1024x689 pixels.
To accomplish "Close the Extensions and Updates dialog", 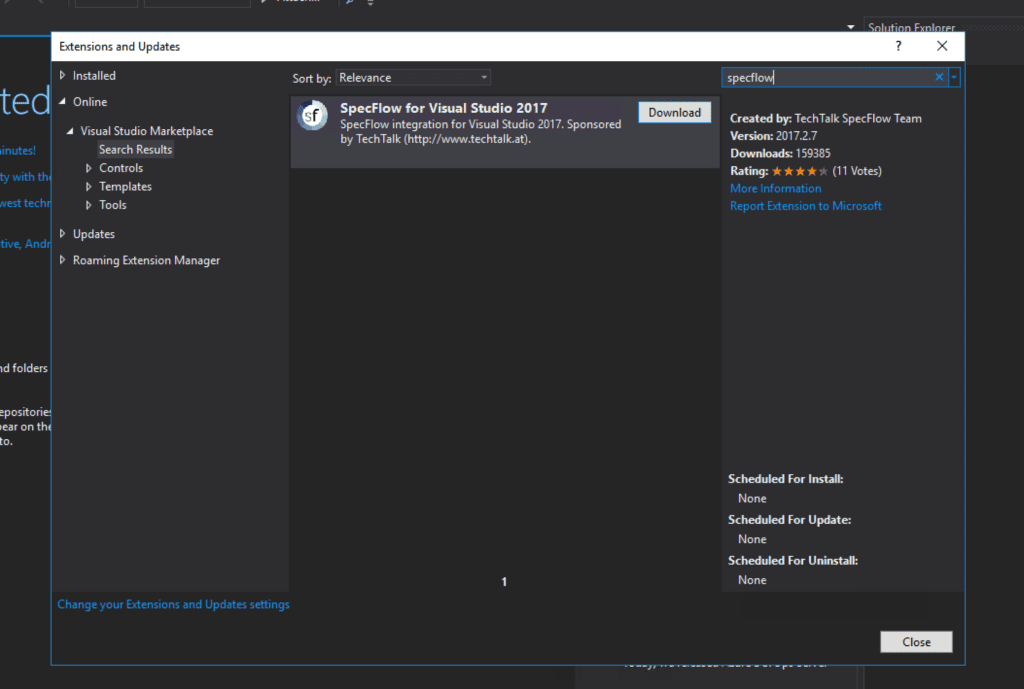I will [x=915, y=641].
